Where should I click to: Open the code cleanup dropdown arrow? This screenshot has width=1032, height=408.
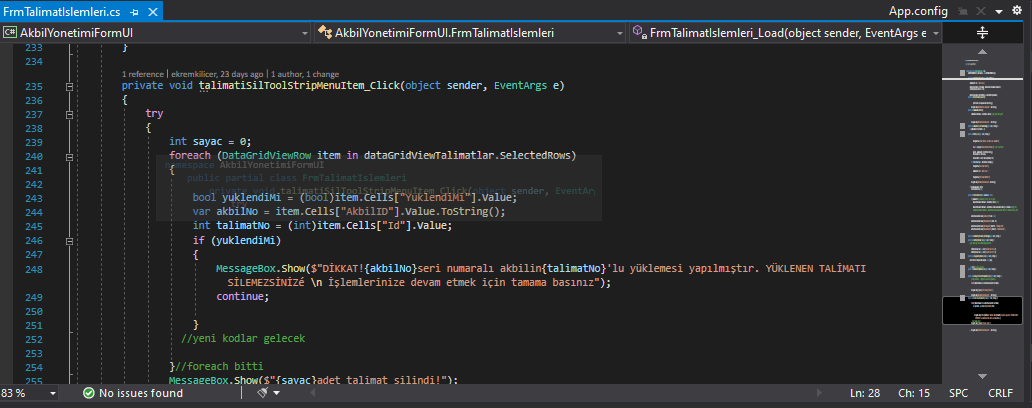[x=276, y=393]
